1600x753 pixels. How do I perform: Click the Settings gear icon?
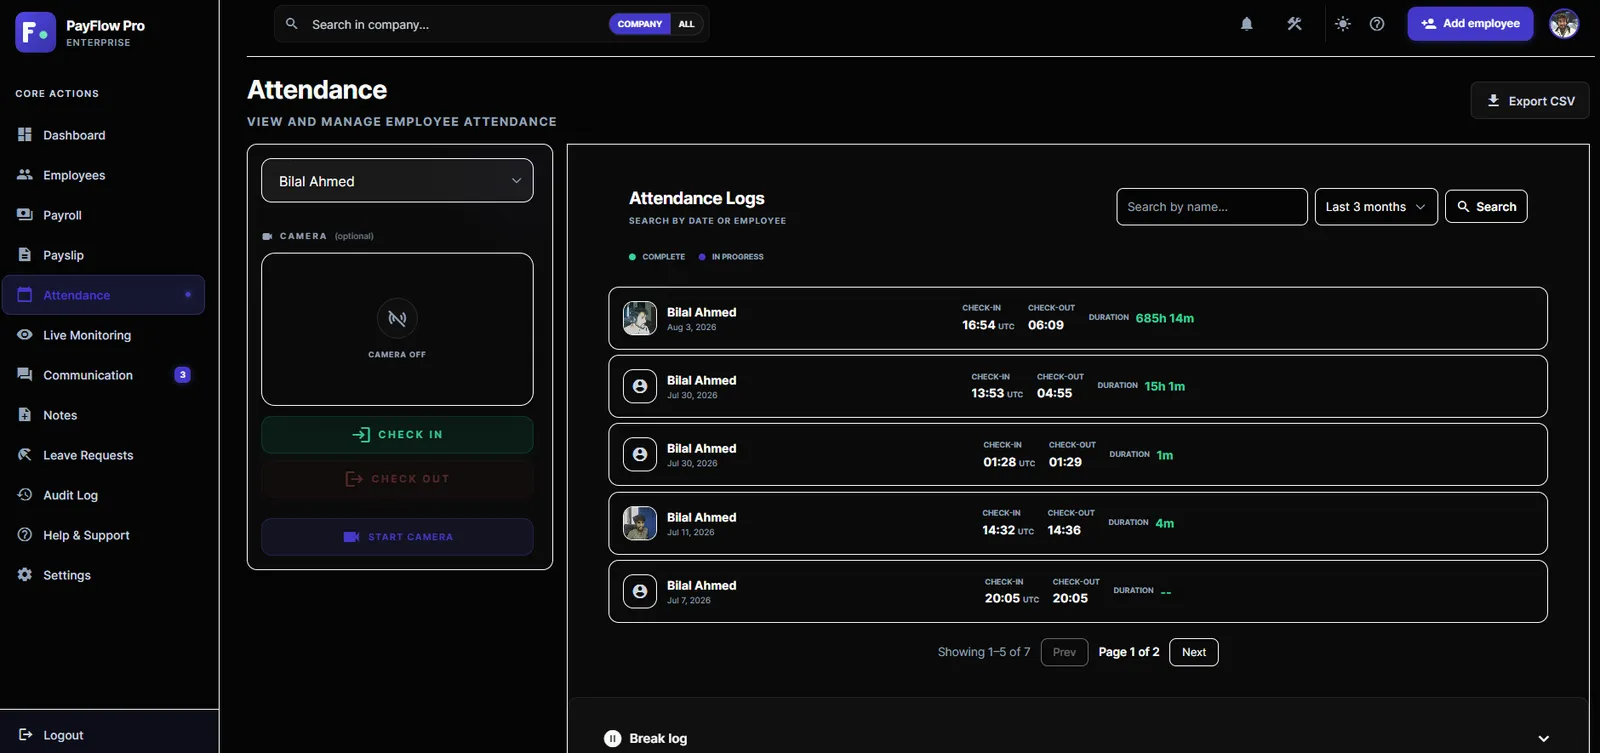coord(25,574)
